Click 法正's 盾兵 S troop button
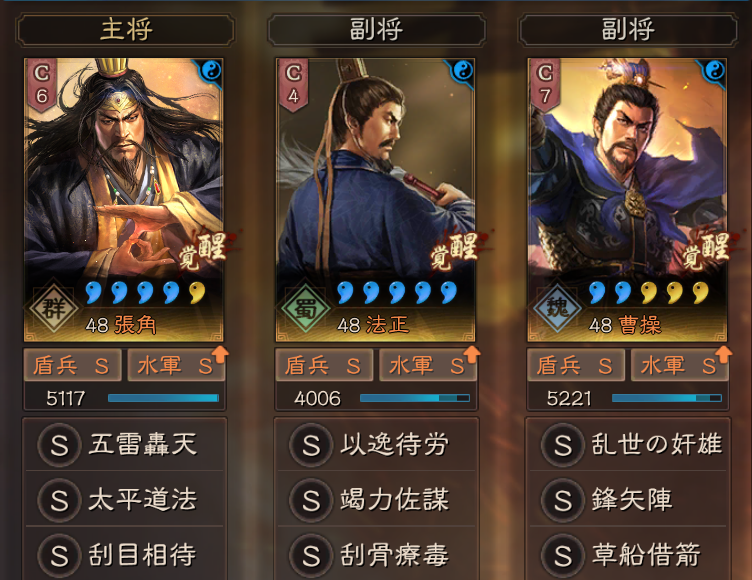This screenshot has height=580, width=752. [x=324, y=366]
